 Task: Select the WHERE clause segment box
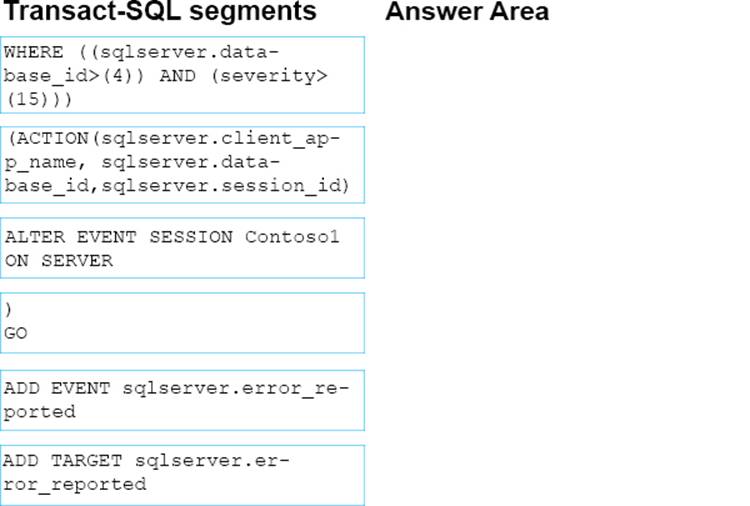coord(182,75)
